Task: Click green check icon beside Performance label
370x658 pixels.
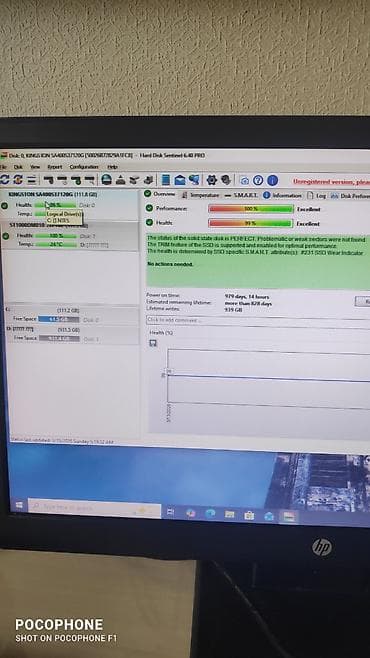Action: (x=149, y=208)
